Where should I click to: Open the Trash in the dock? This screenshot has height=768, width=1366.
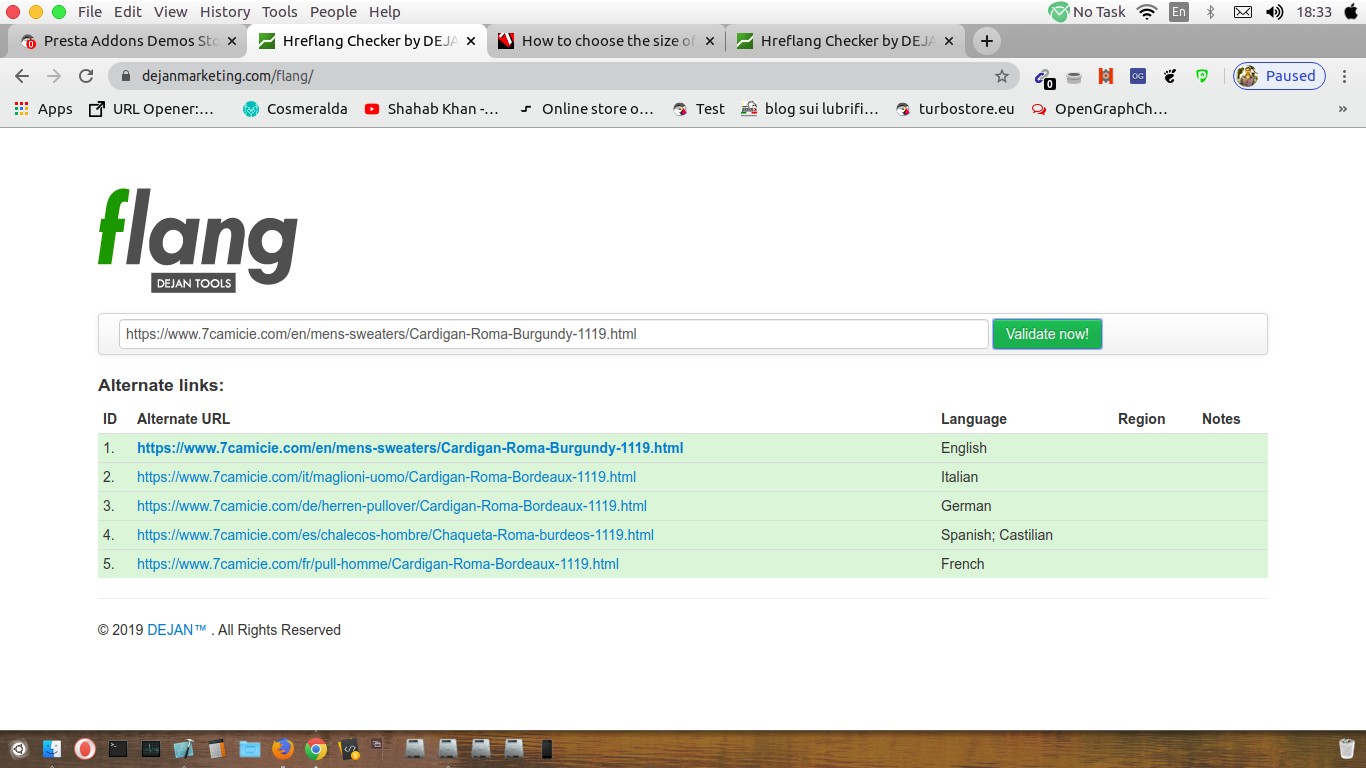(1347, 748)
